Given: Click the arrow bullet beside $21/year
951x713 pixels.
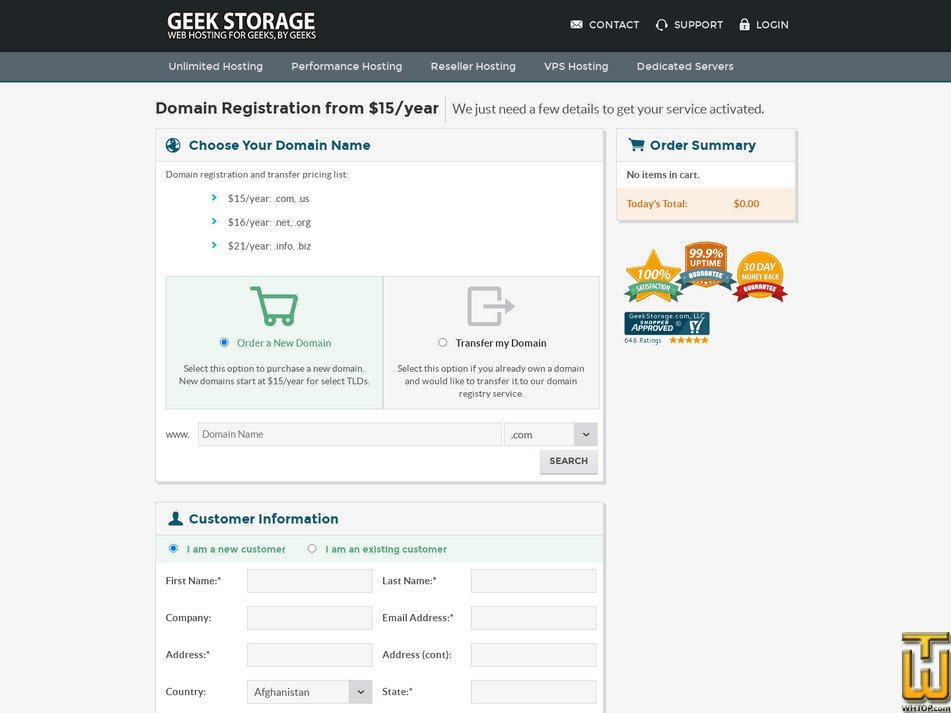Looking at the screenshot, I should 214,245.
